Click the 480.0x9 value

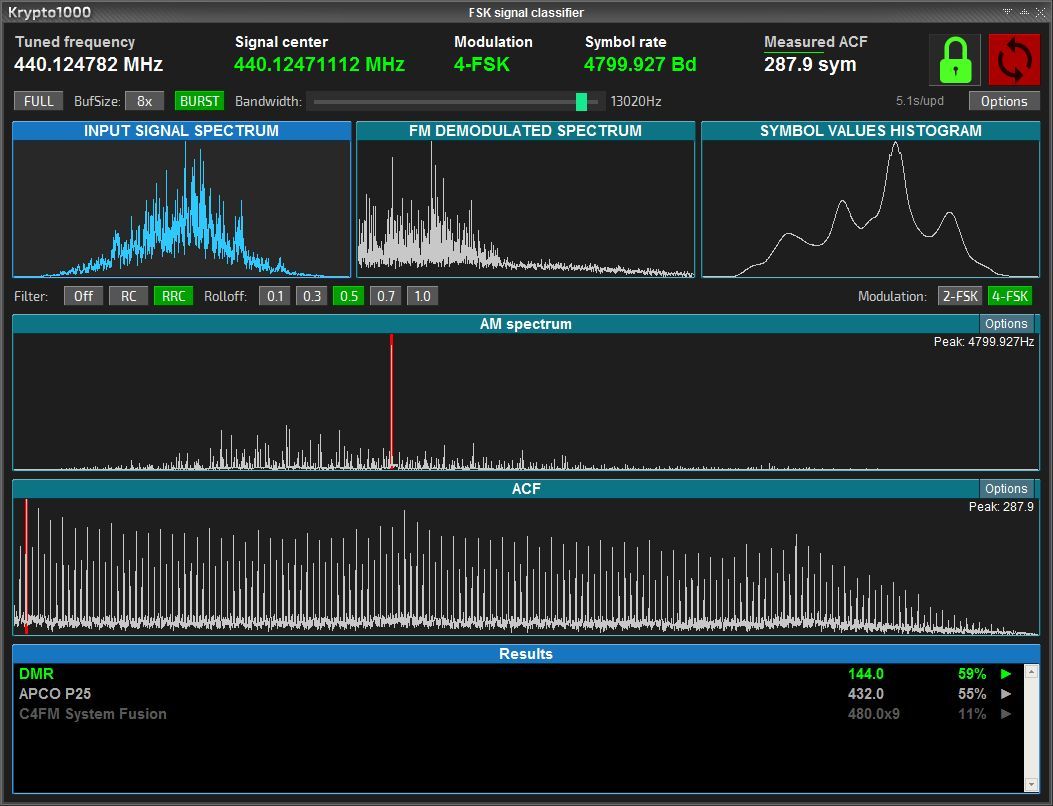874,714
